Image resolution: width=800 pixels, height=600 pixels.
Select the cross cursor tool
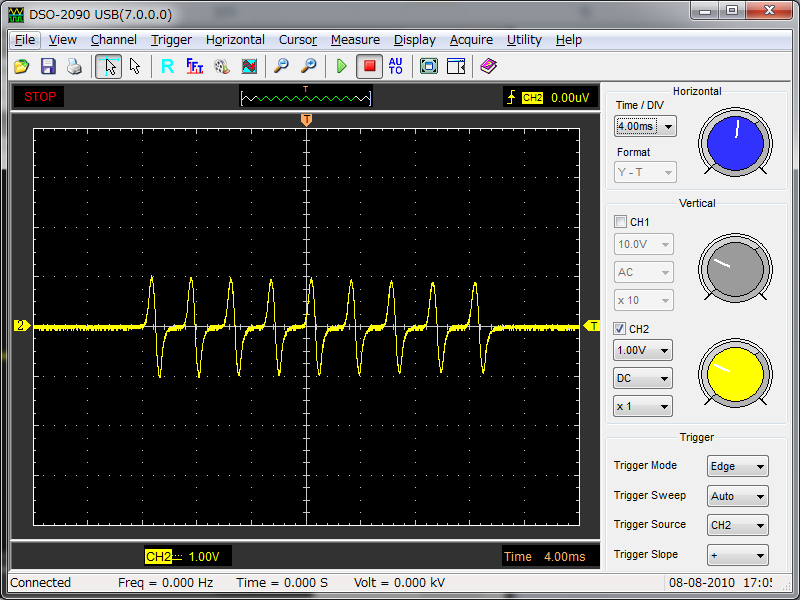pos(109,66)
